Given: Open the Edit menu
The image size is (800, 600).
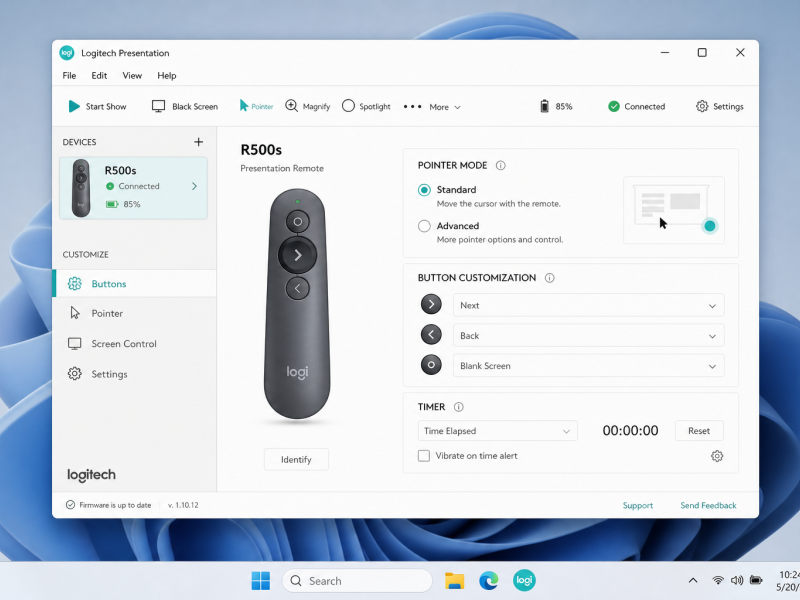Looking at the screenshot, I should (99, 76).
